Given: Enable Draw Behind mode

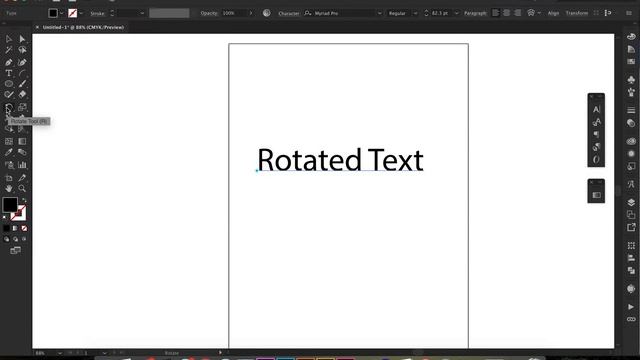Looking at the screenshot, I should coord(15,239).
